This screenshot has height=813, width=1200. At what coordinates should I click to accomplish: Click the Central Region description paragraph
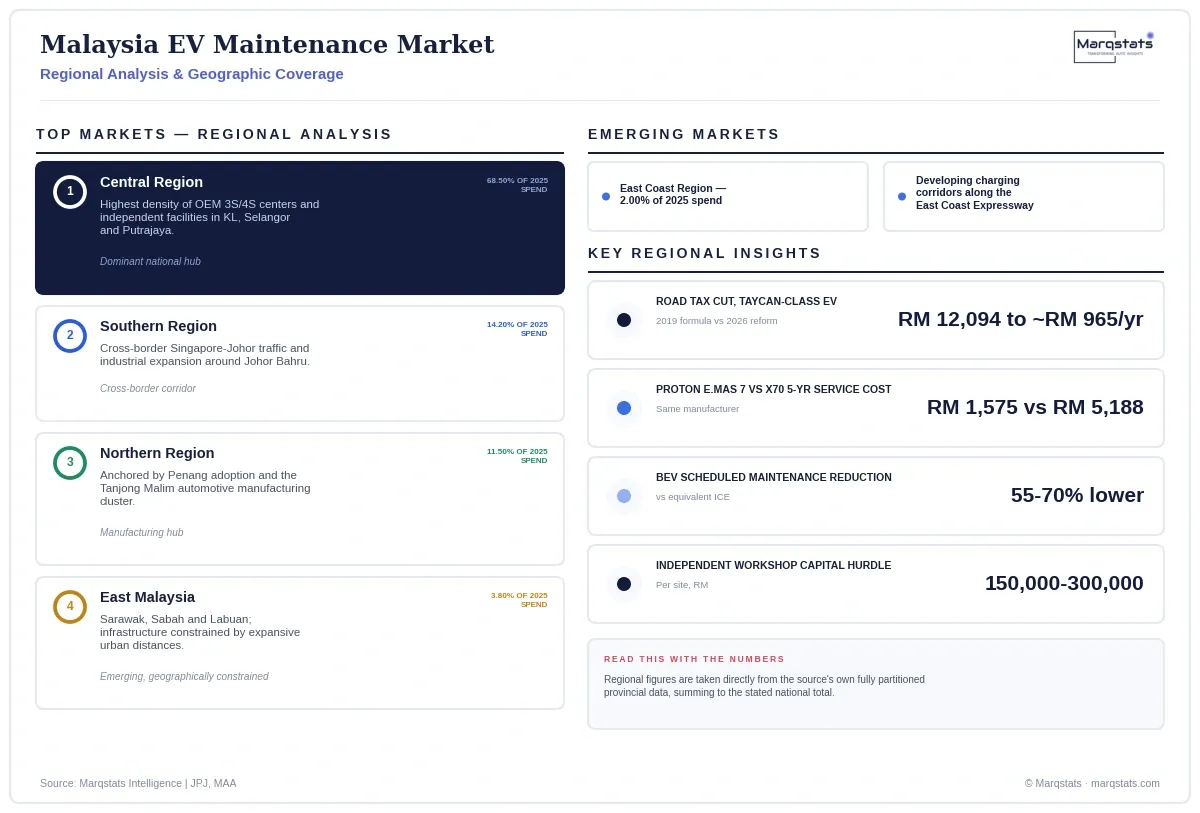[x=210, y=217]
